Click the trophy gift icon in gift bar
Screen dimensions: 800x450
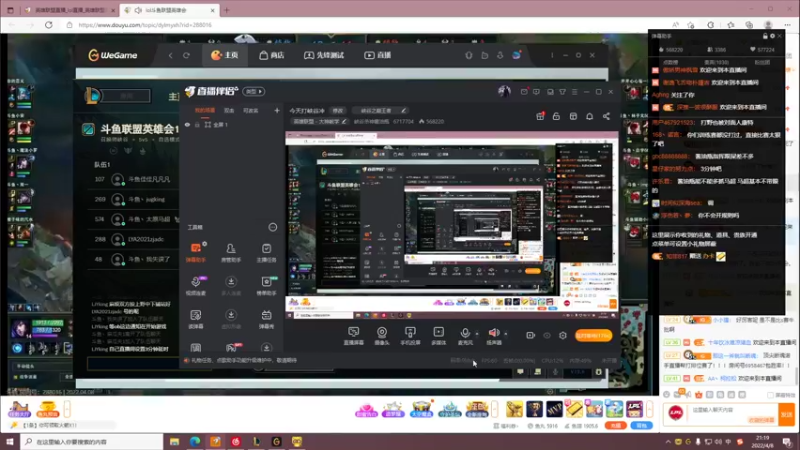tap(534, 409)
